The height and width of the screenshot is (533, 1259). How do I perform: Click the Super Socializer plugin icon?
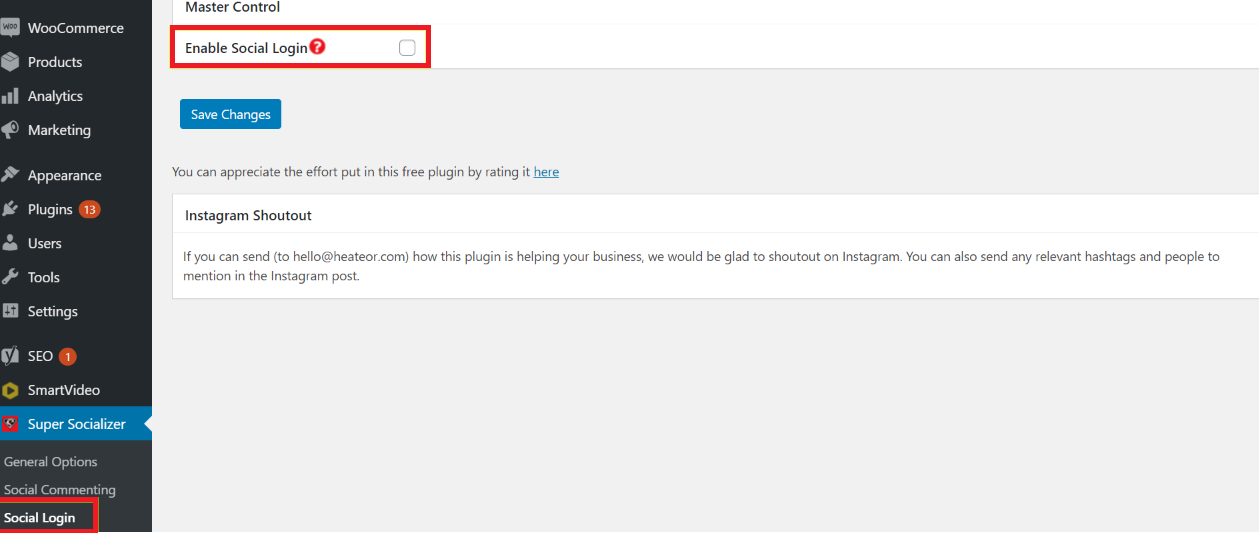(x=10, y=424)
